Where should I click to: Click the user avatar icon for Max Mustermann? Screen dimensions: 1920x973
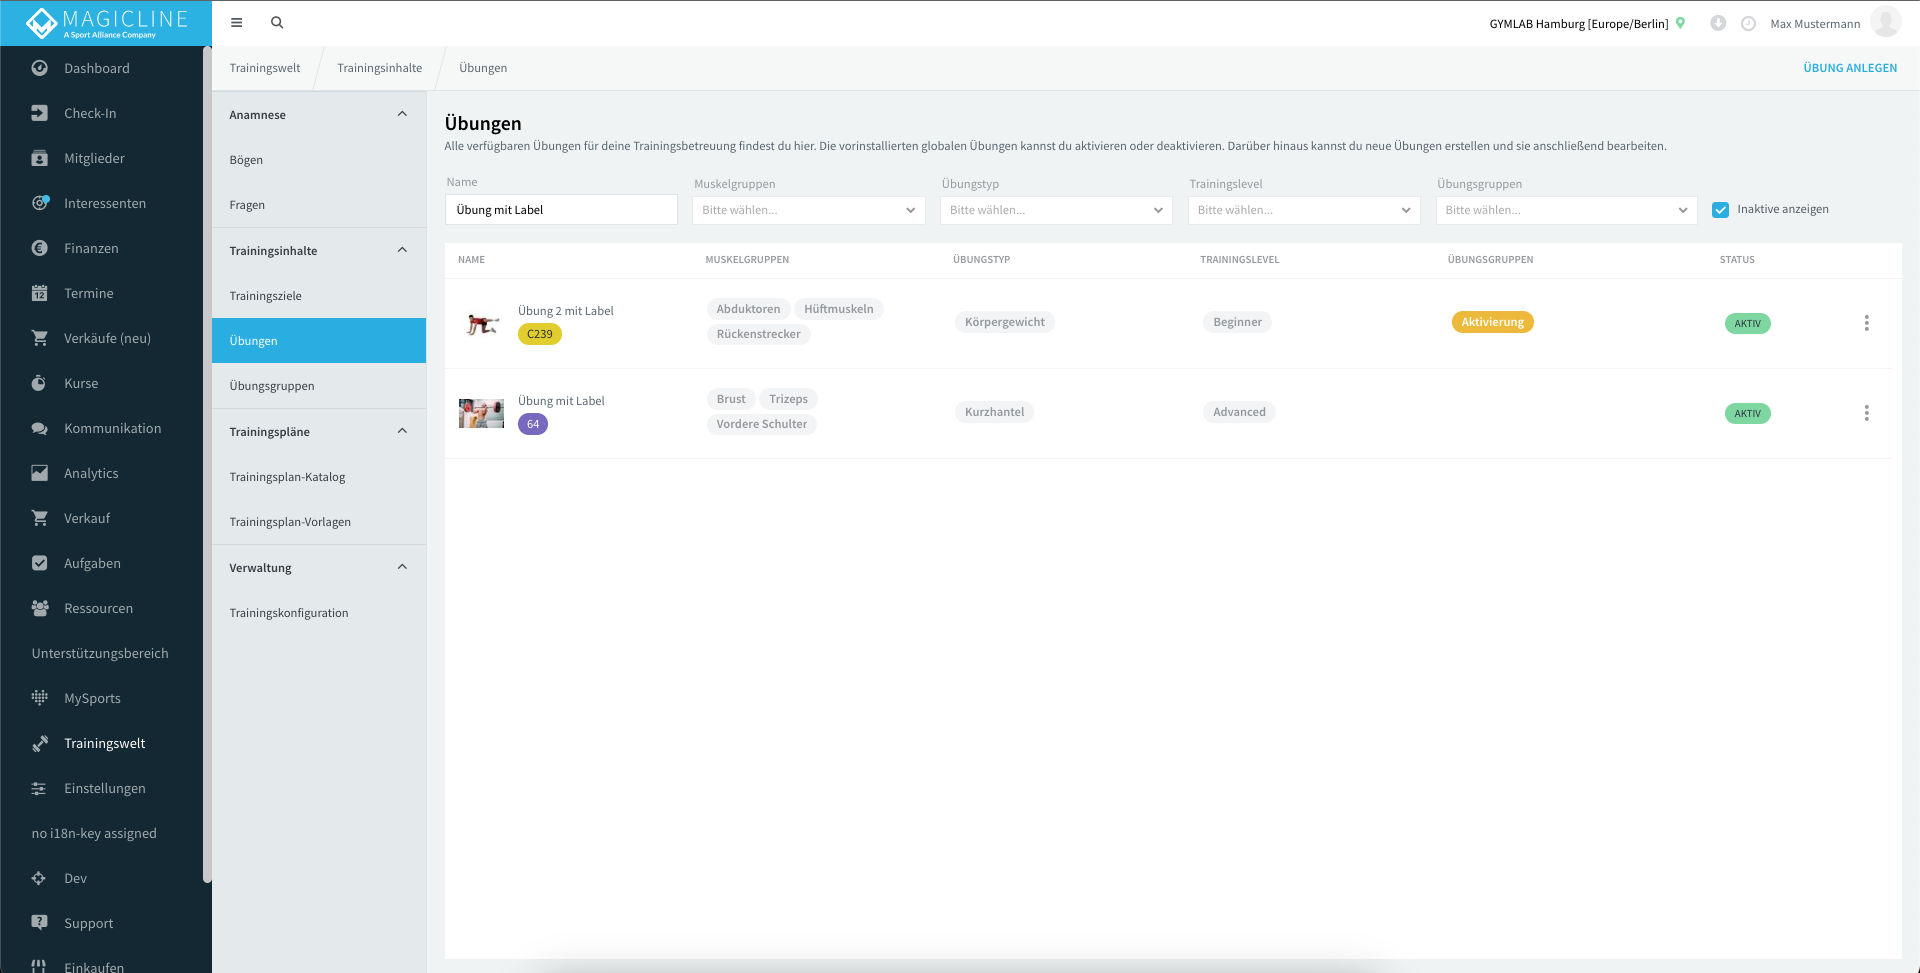tap(1886, 22)
